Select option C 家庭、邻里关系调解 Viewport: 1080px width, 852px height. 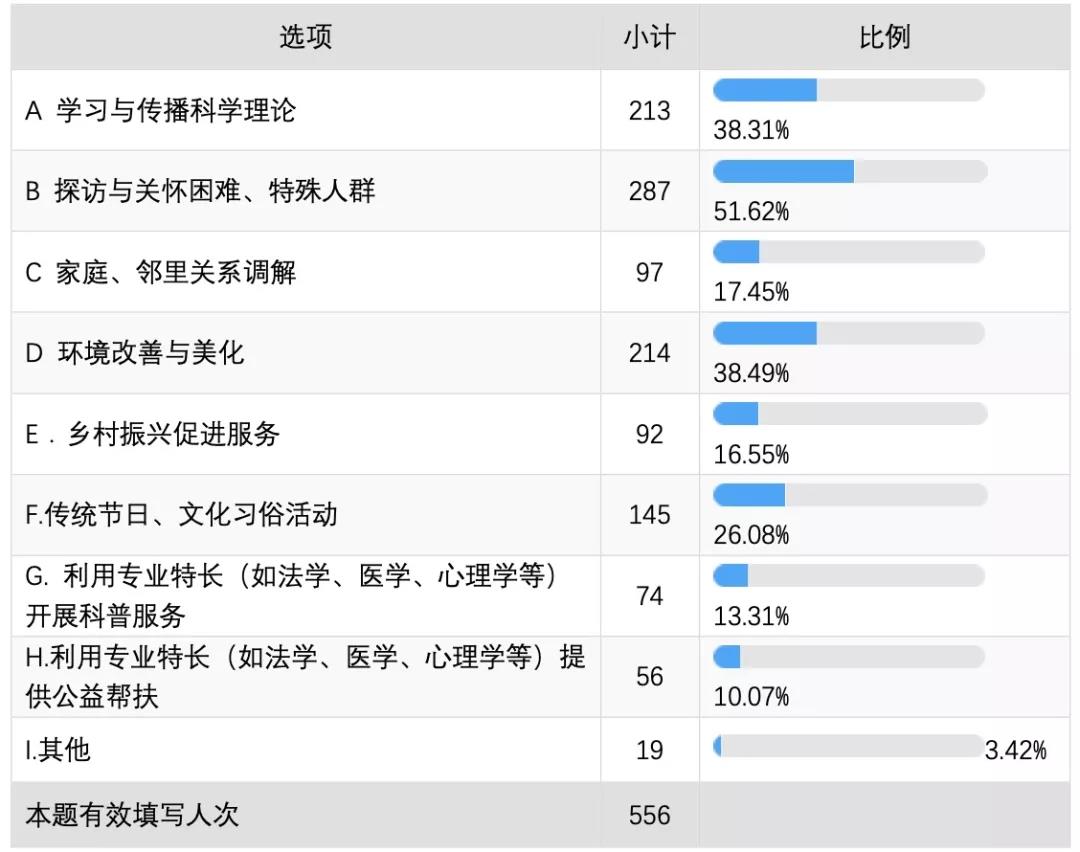click(160, 272)
